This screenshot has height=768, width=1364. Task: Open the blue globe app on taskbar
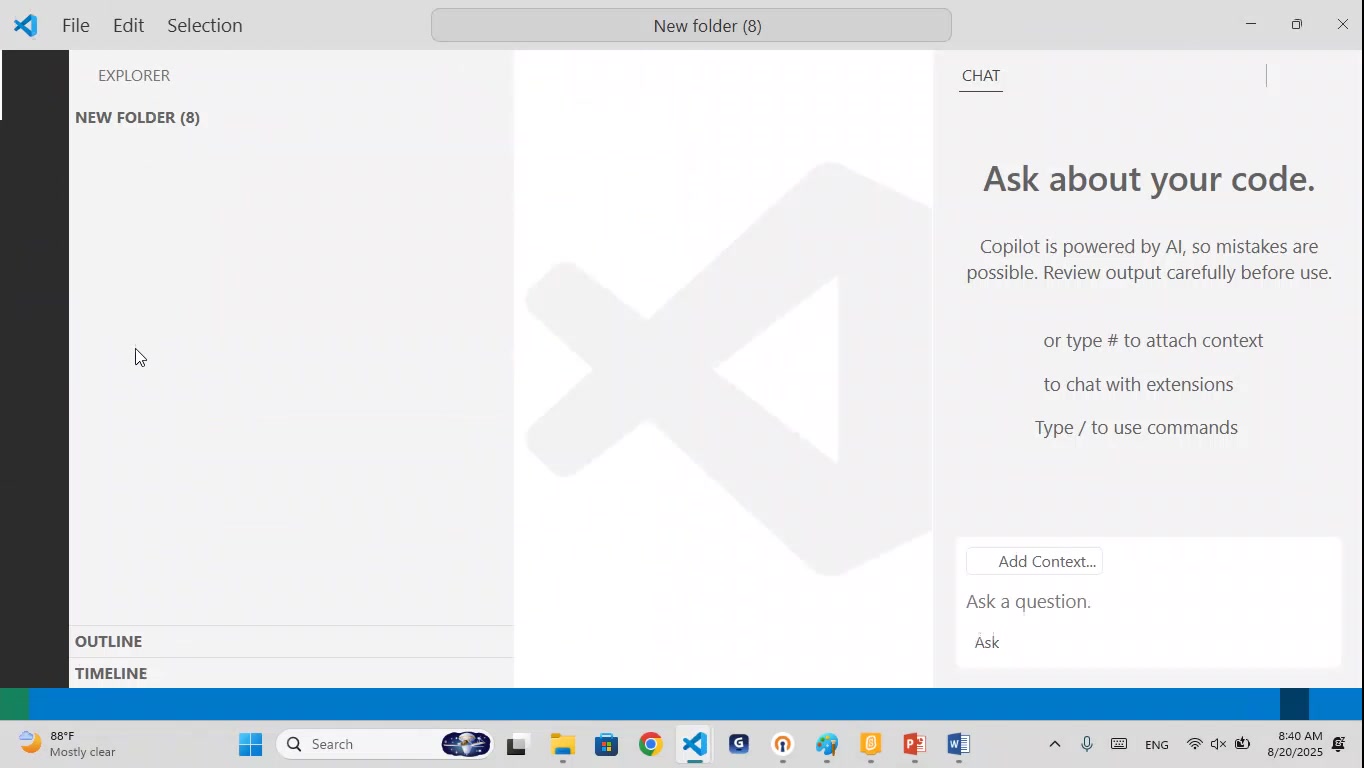coord(827,744)
